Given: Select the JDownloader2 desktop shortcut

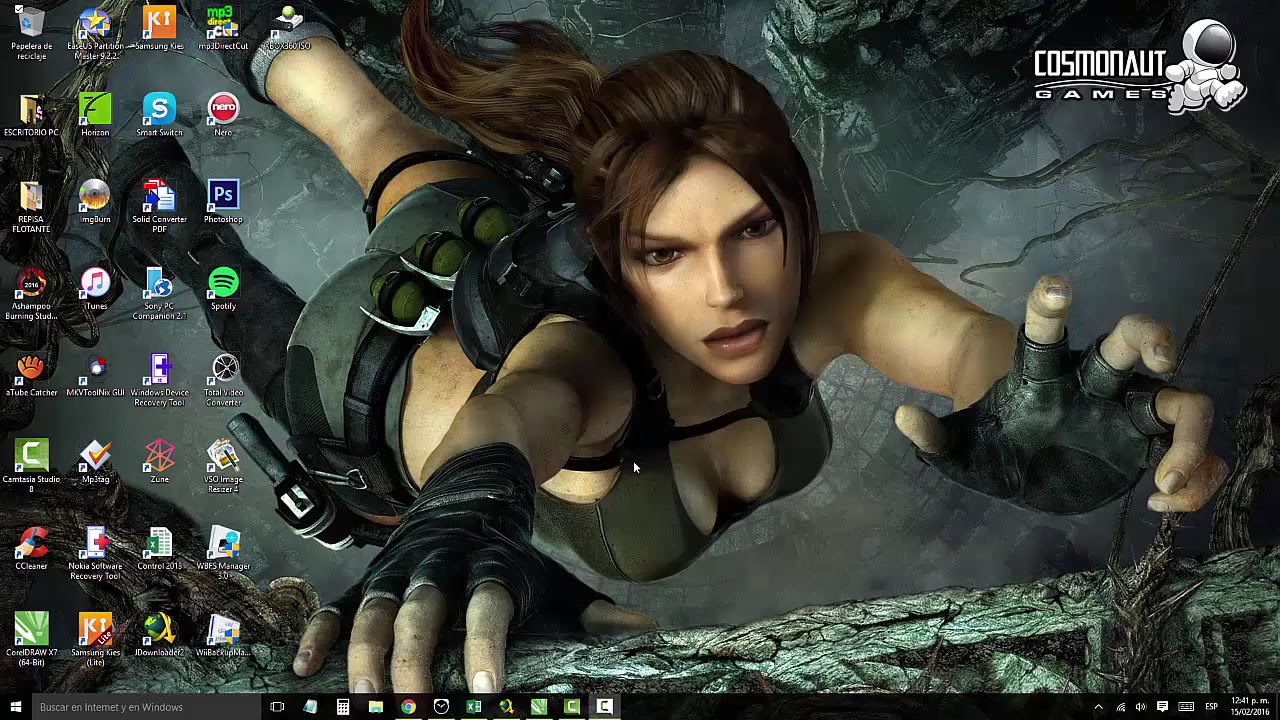Looking at the screenshot, I should 159,635.
